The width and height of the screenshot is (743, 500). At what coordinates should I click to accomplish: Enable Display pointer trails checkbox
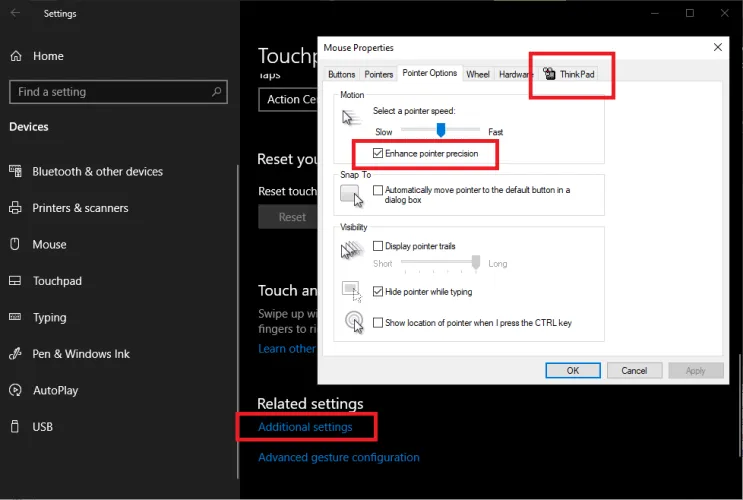378,246
